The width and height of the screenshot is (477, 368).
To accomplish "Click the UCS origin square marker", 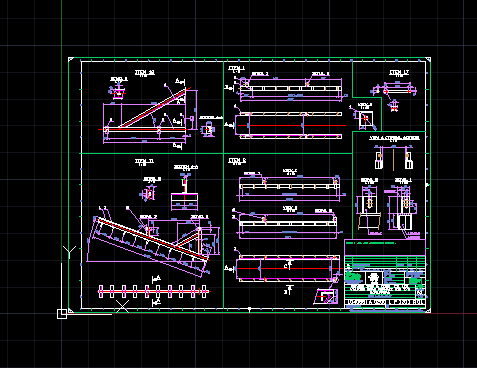I will pyautogui.click(x=62, y=314).
